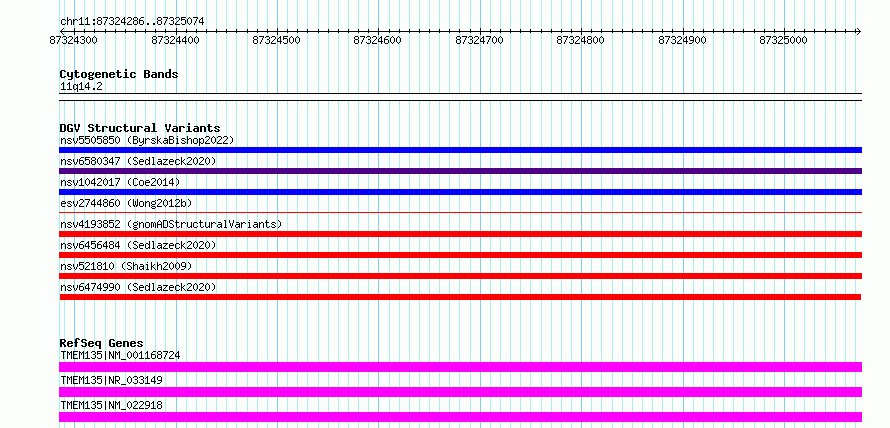Click ruler position 87324300
The image size is (890, 428).
(x=74, y=40)
